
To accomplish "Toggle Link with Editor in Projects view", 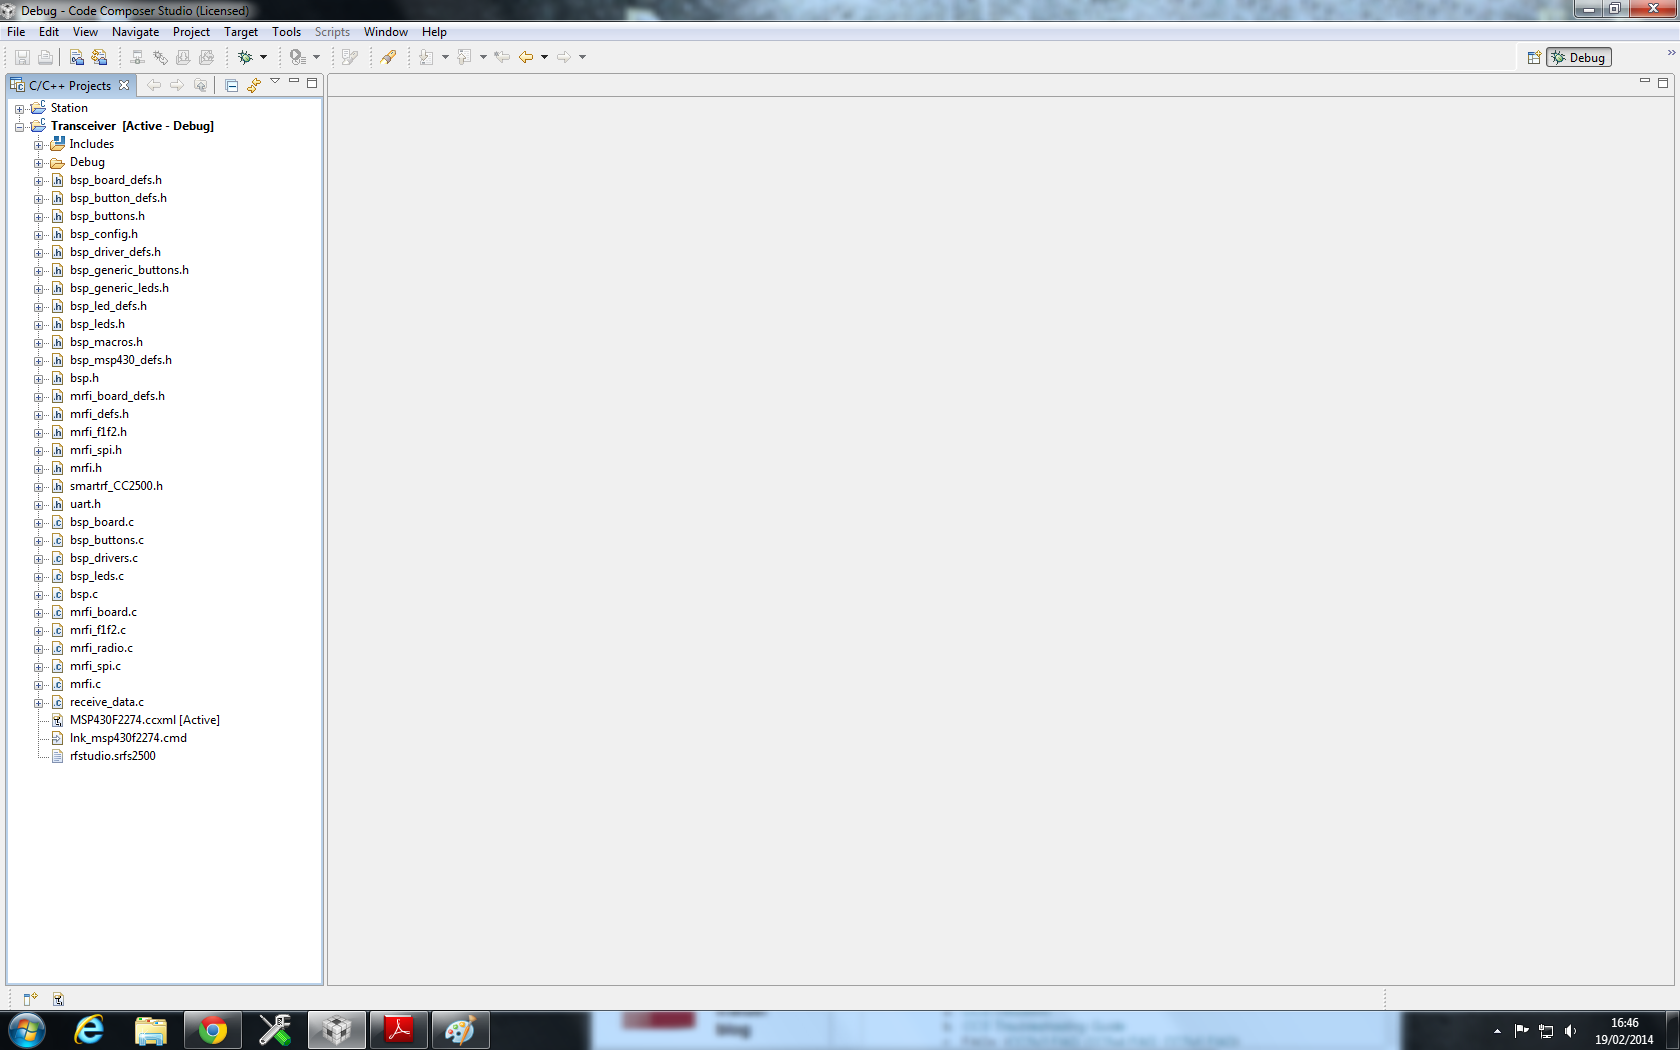I will pyautogui.click(x=254, y=85).
